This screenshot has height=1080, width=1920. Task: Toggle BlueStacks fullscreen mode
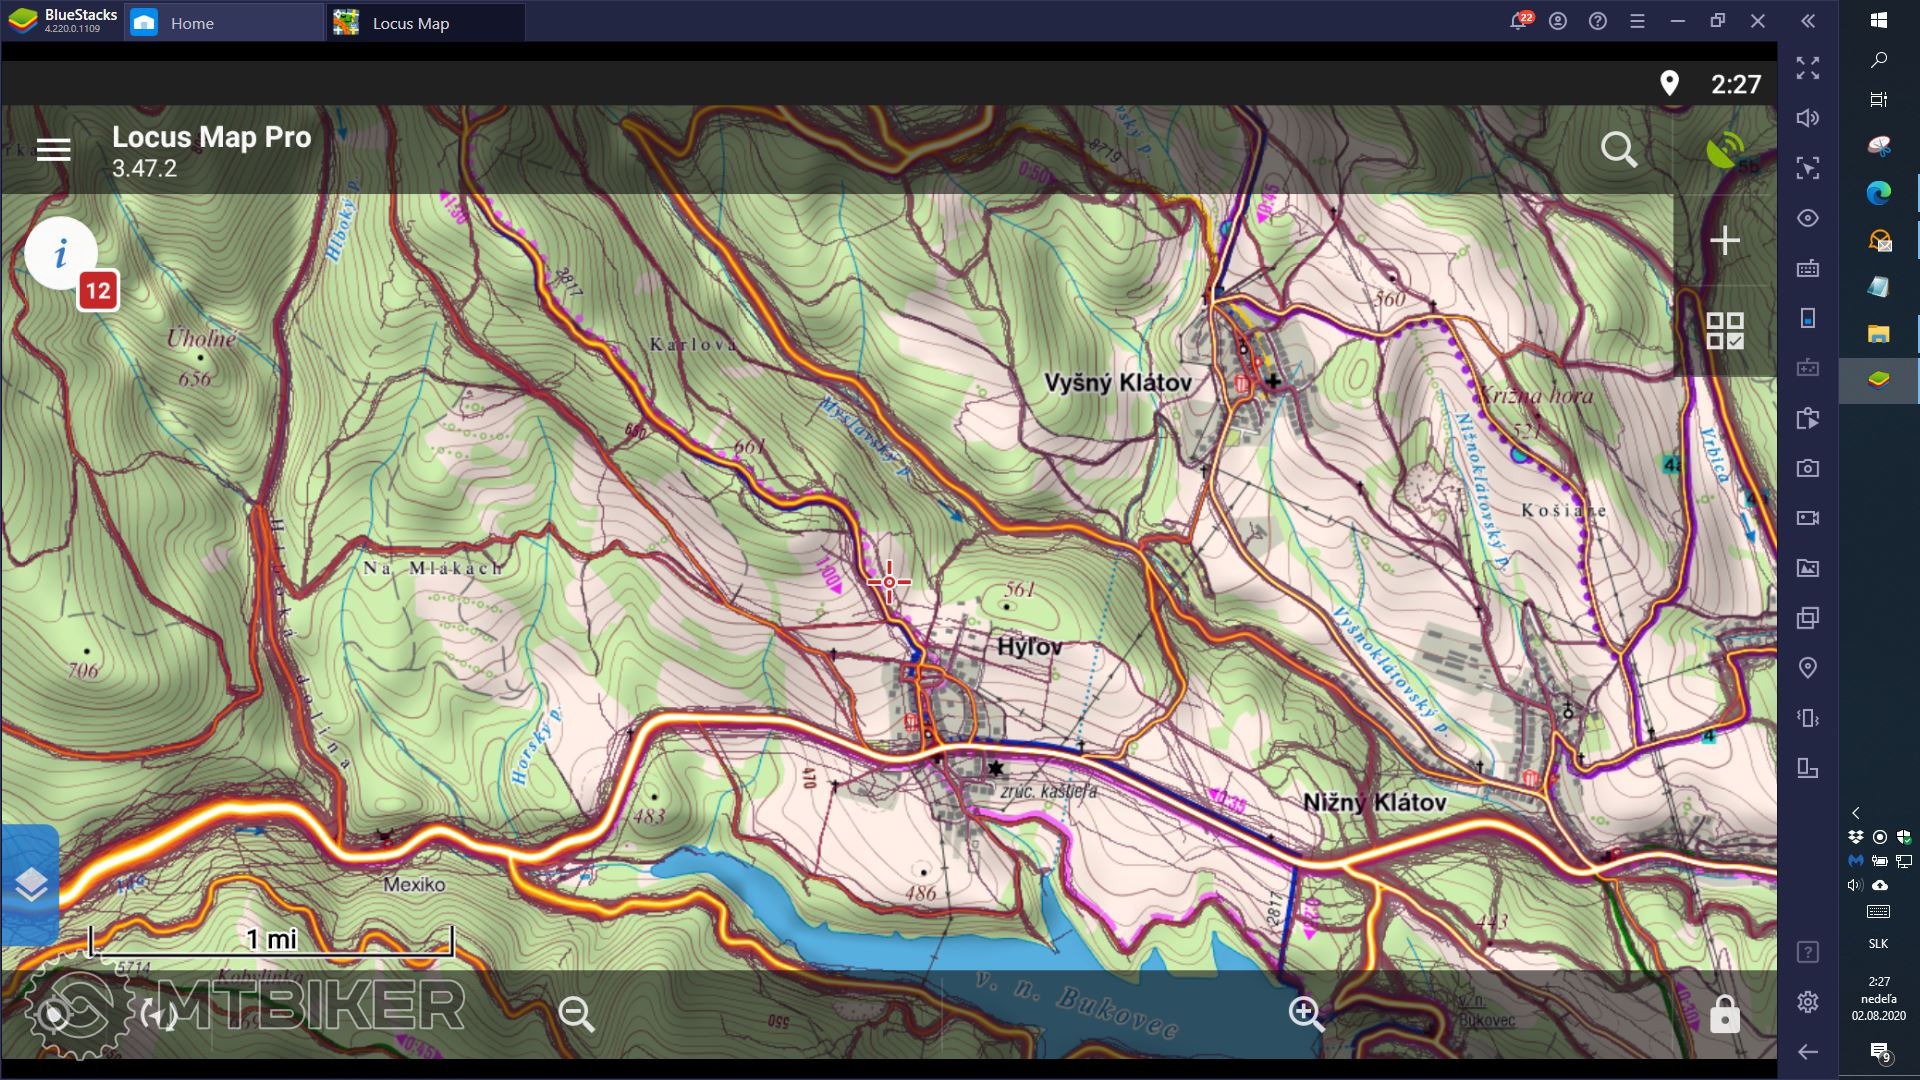[x=1808, y=68]
